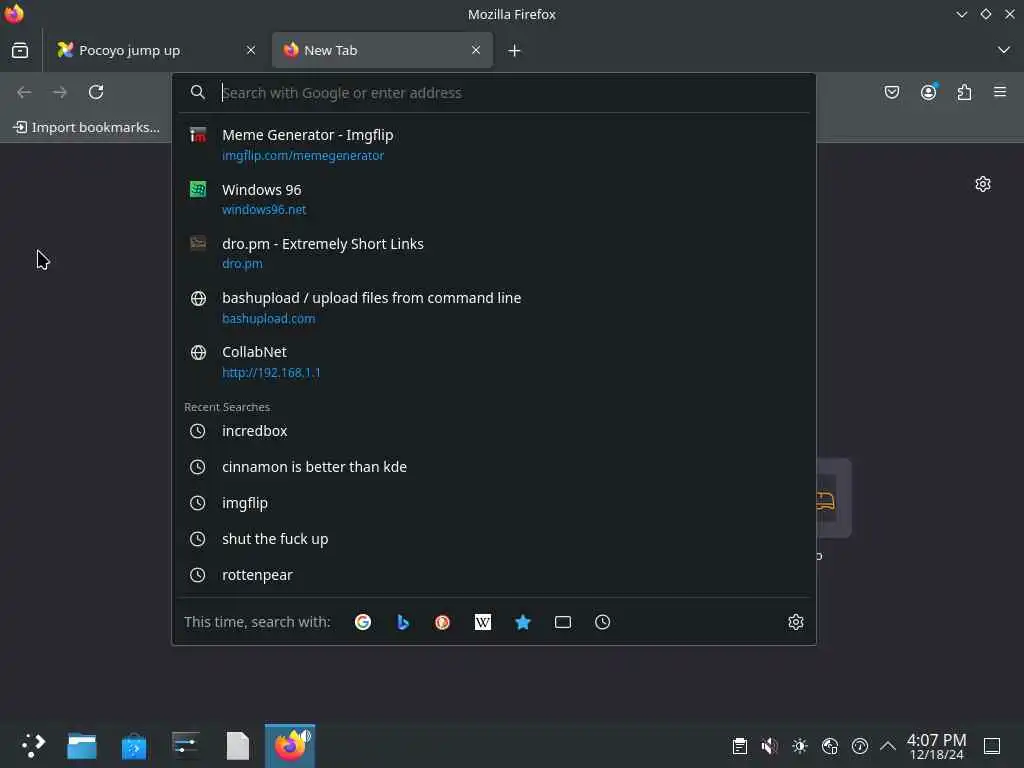Screen dimensions: 1024x768
Task: Open the Meme Generator - Imgflip suggestion
Action: pyautogui.click(x=494, y=144)
